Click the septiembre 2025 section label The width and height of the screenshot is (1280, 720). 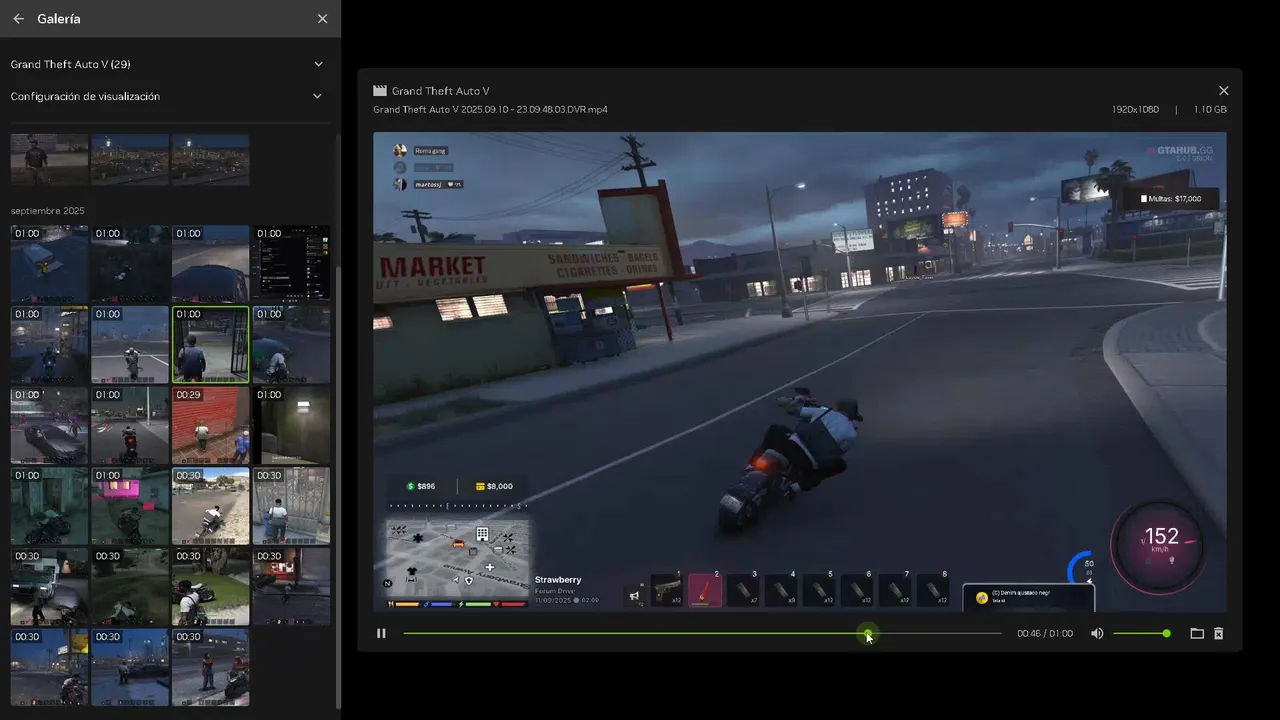click(47, 211)
